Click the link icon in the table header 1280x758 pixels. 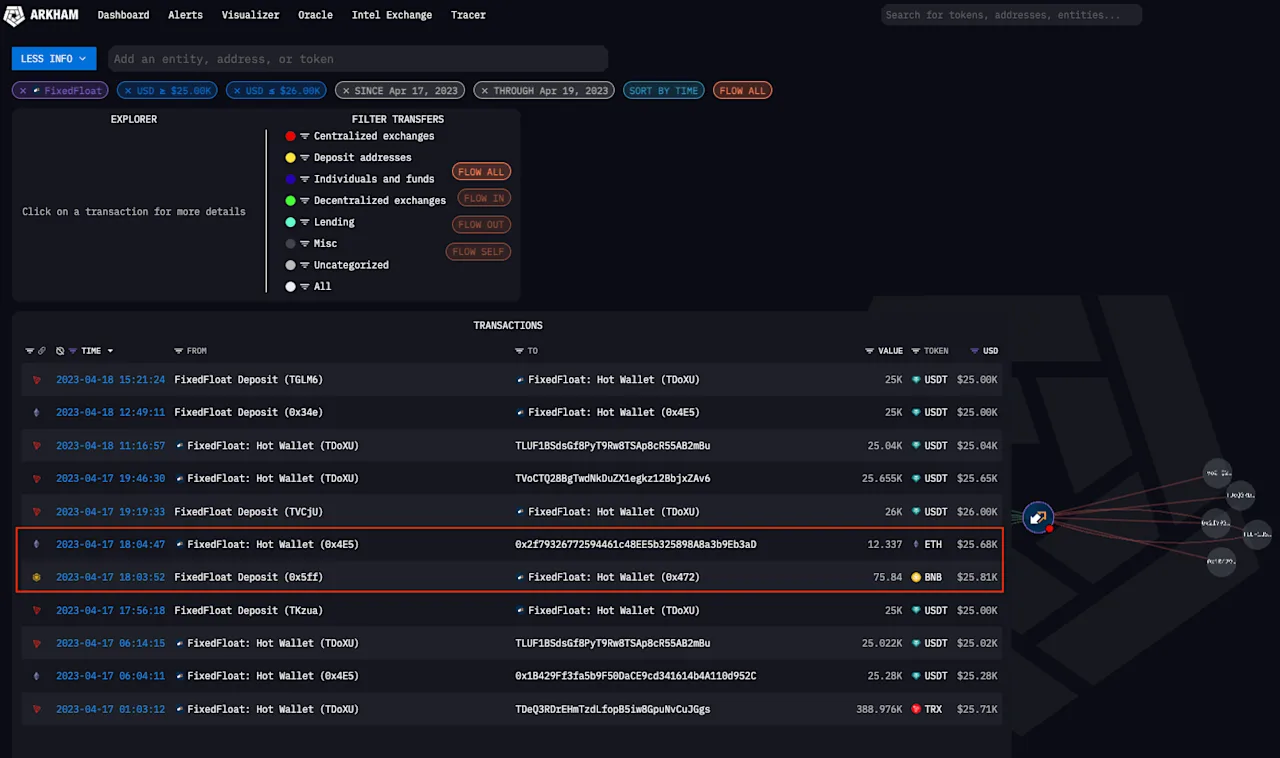pyautogui.click(x=42, y=351)
